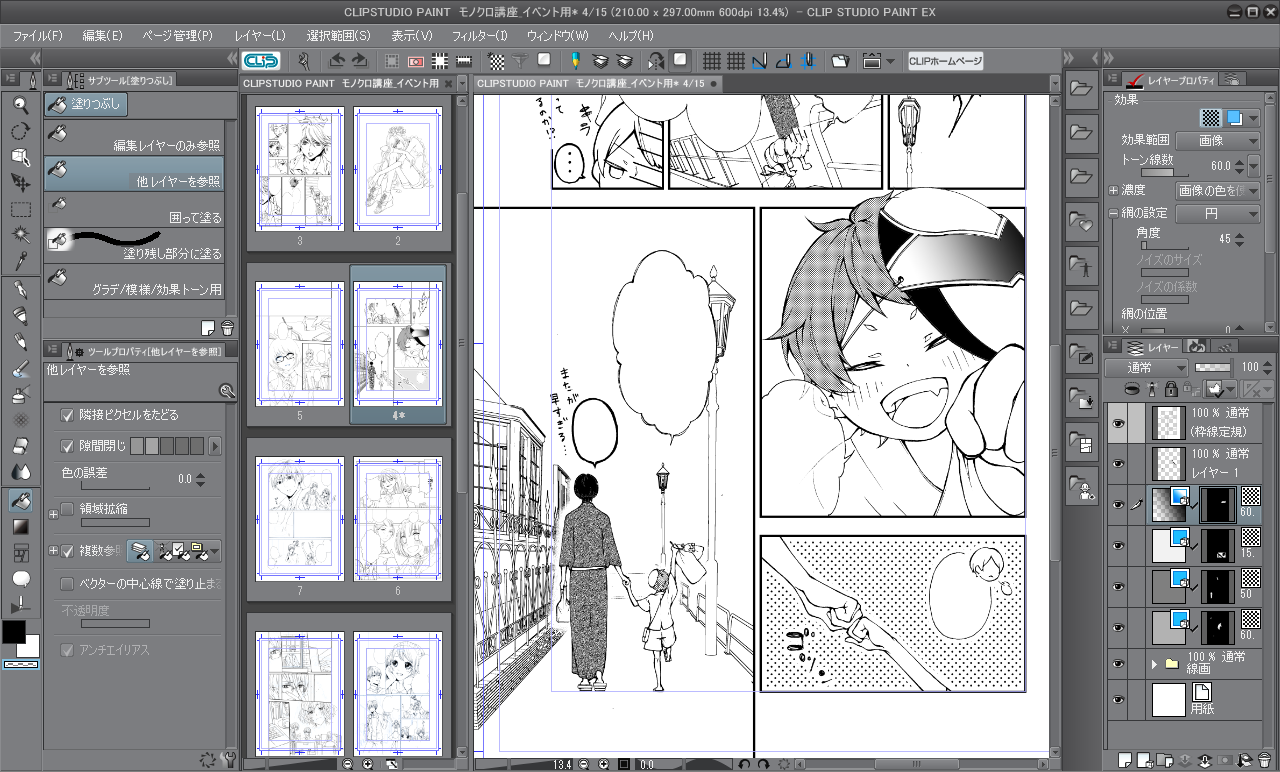Open page 2 thumbnail in the page manager
1280x772 pixels.
(x=398, y=171)
